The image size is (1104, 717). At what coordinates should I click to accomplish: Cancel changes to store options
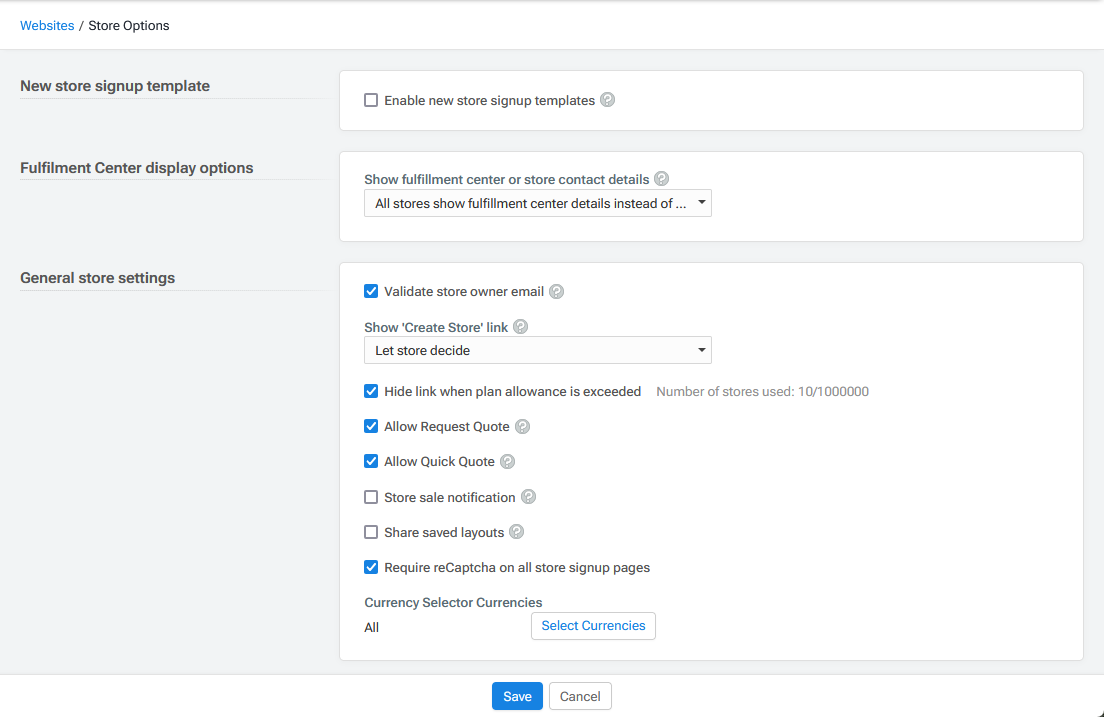(580, 696)
